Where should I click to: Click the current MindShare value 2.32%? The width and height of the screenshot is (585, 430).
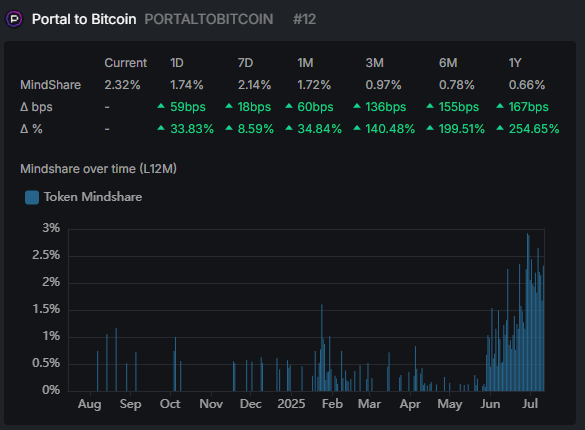pos(122,85)
